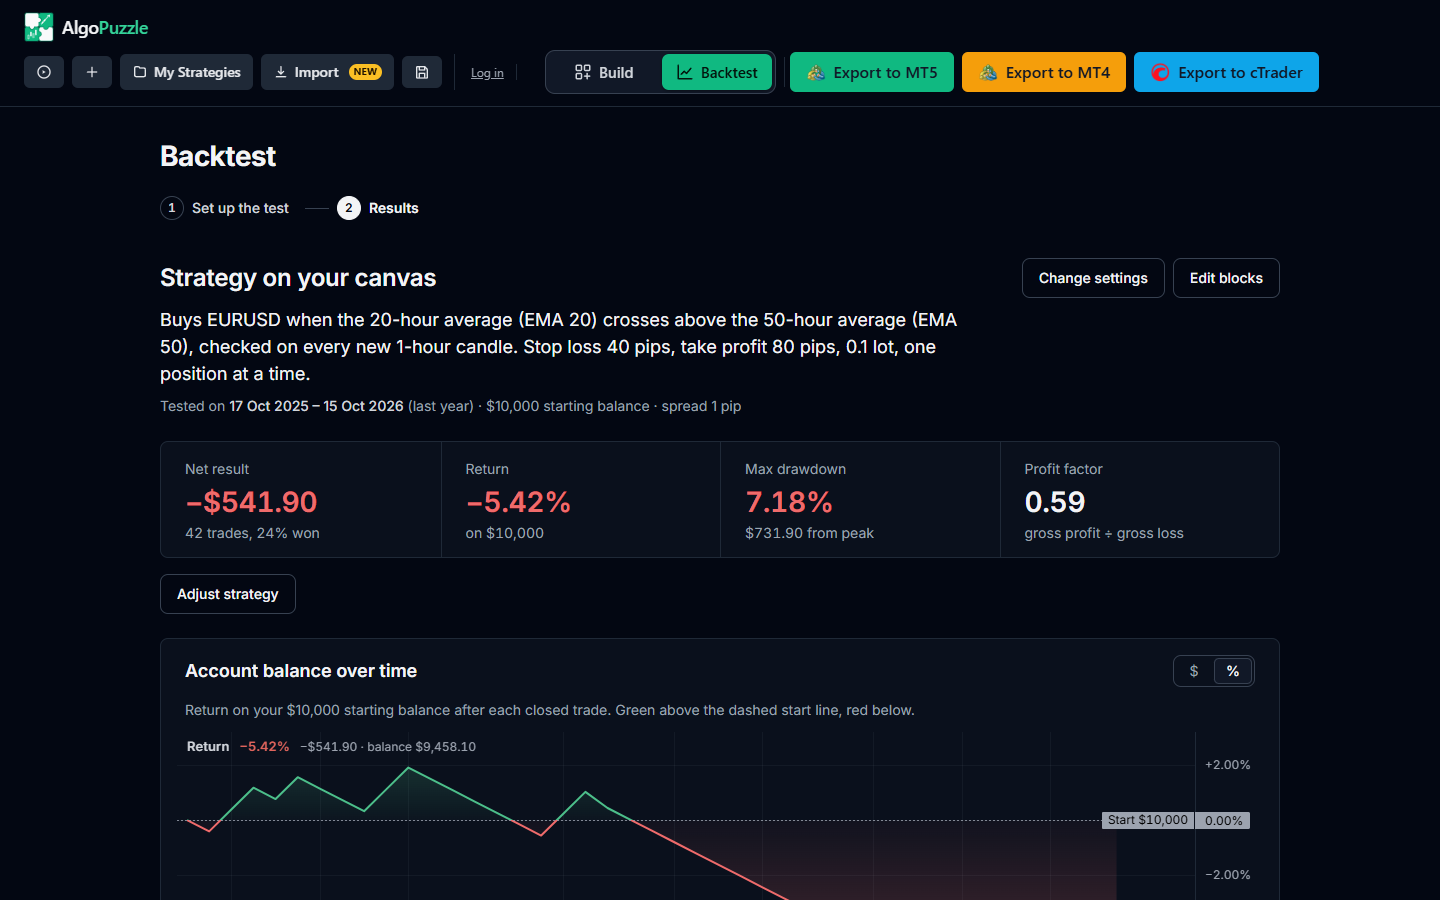Click Edit blocks button
Screen dimensions: 1440x900
point(1226,278)
